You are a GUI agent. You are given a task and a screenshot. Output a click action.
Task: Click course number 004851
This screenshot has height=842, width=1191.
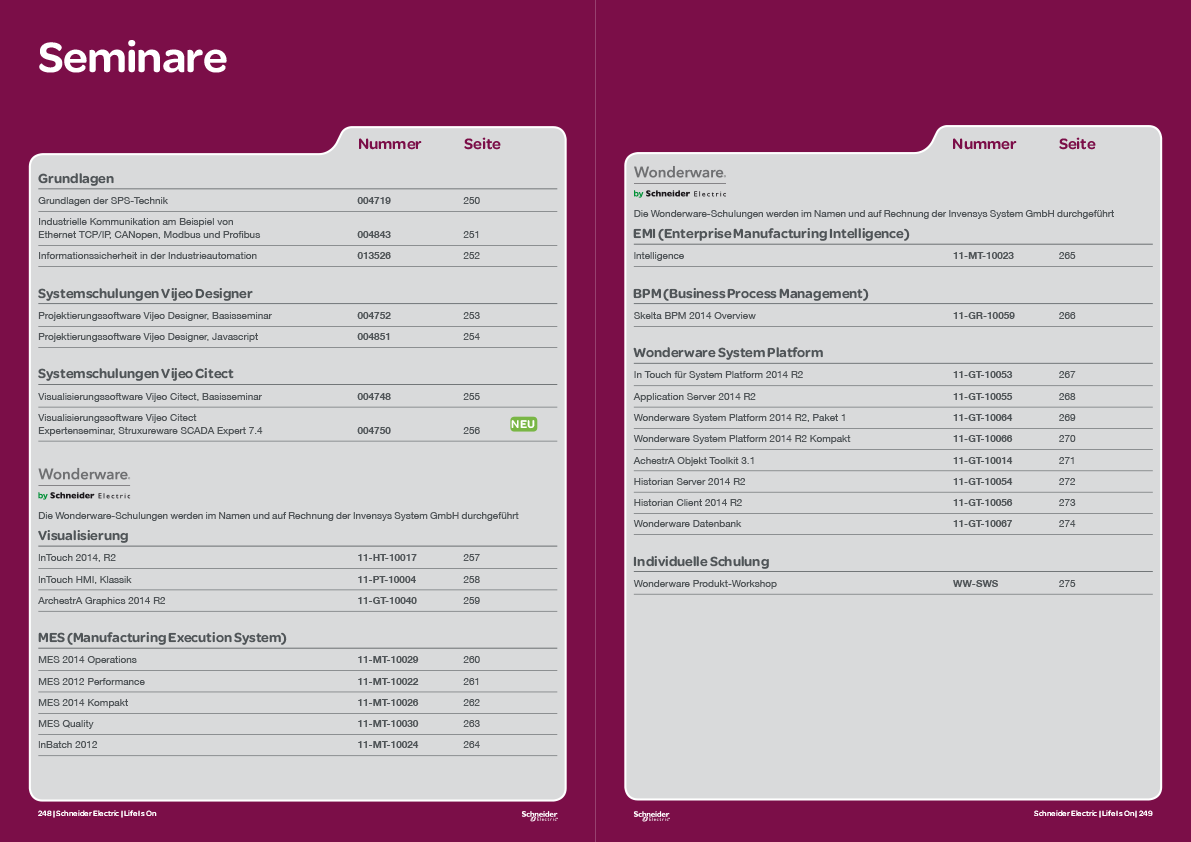click(x=374, y=336)
